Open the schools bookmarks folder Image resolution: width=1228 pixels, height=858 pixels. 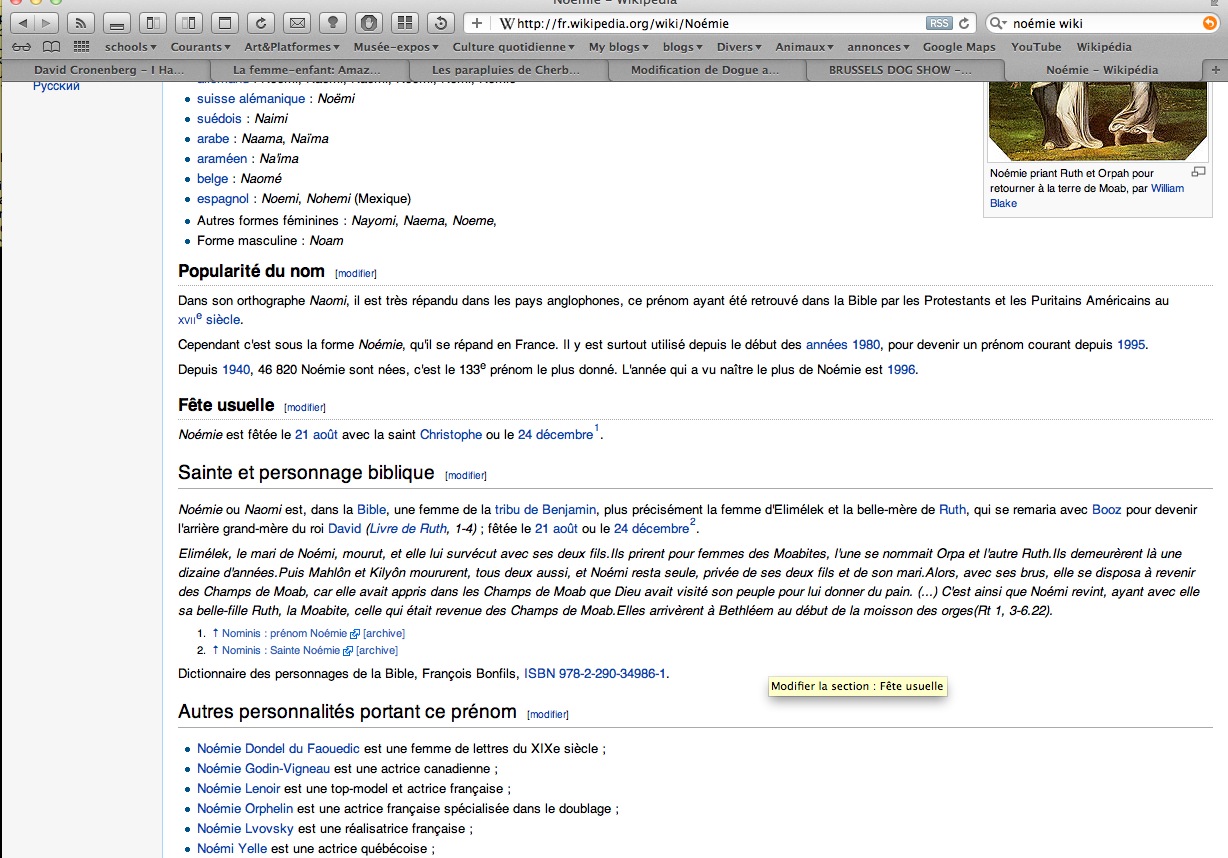130,47
